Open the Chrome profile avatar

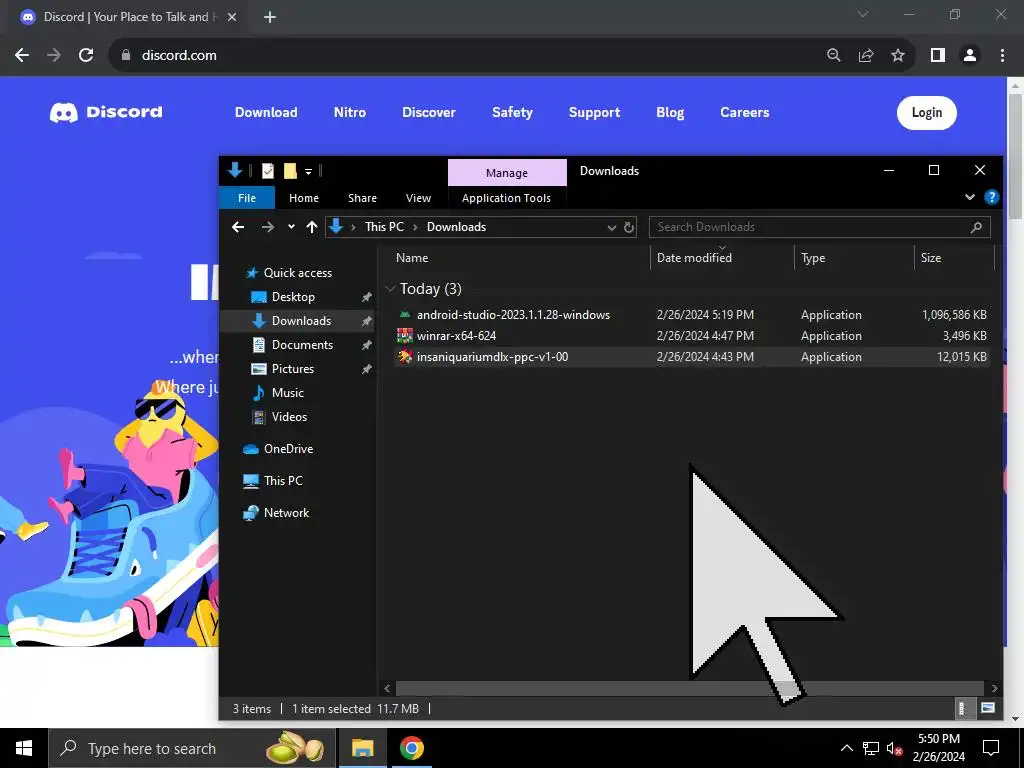(x=970, y=56)
